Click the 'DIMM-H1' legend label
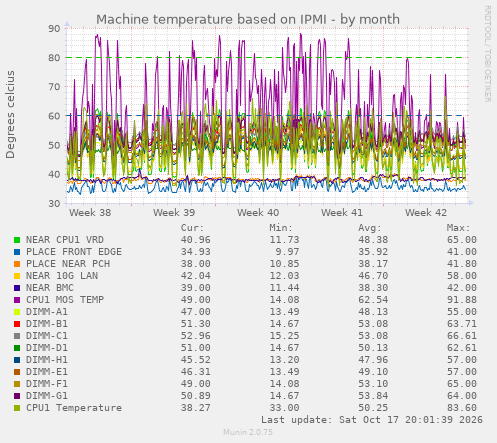497x443 pixels. click(x=47, y=360)
